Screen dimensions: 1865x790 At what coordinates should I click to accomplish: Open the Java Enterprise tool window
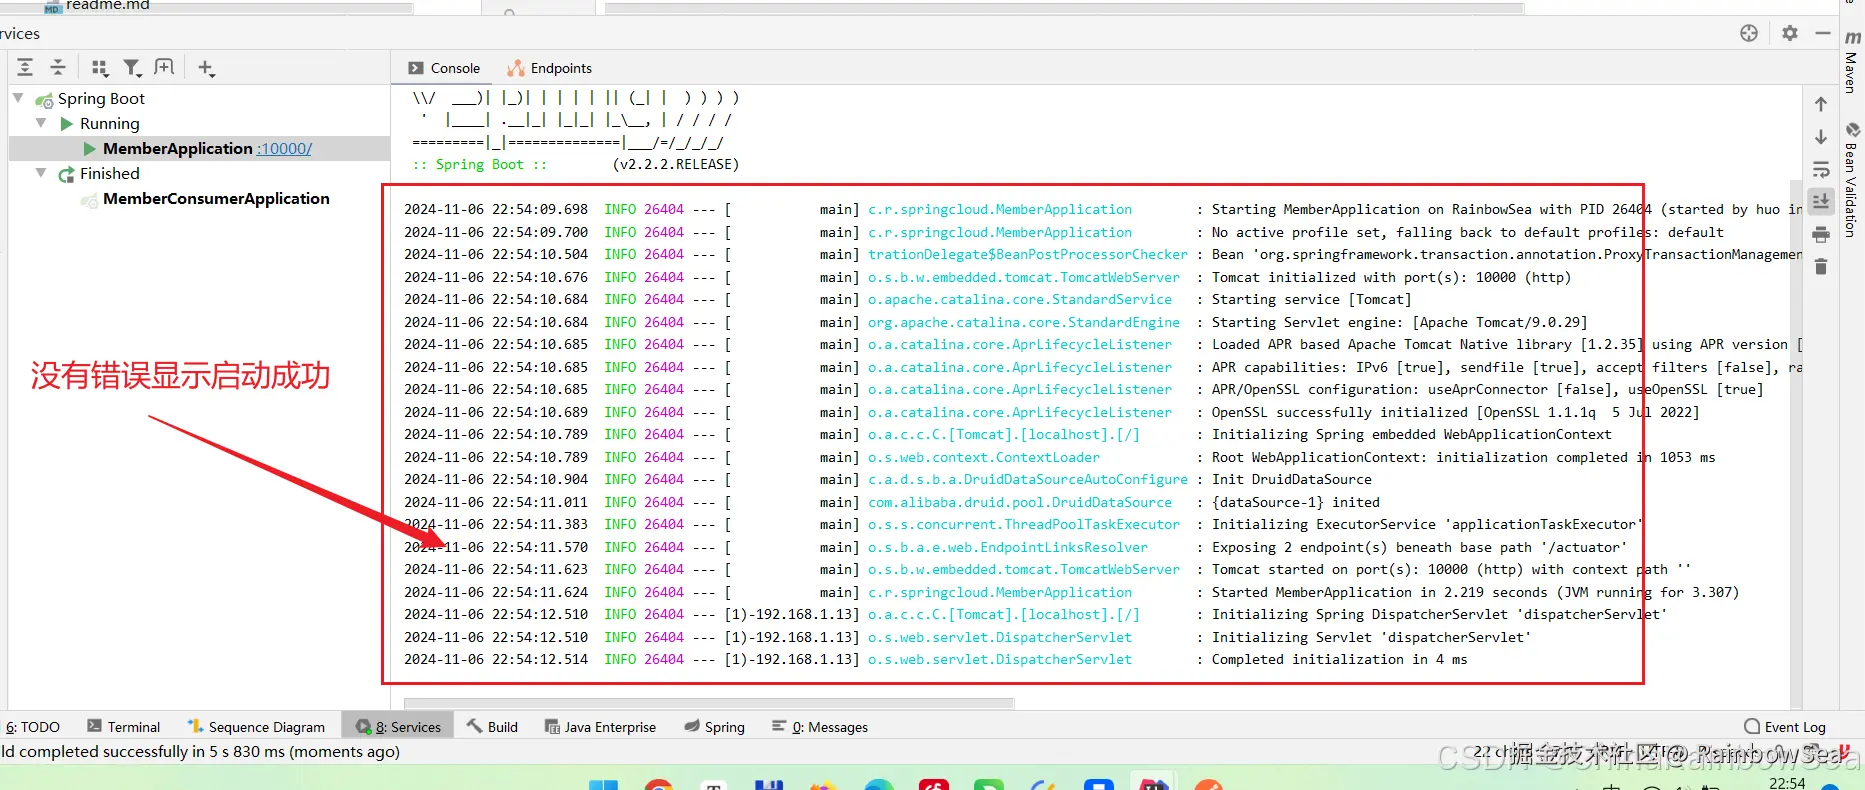[600, 727]
